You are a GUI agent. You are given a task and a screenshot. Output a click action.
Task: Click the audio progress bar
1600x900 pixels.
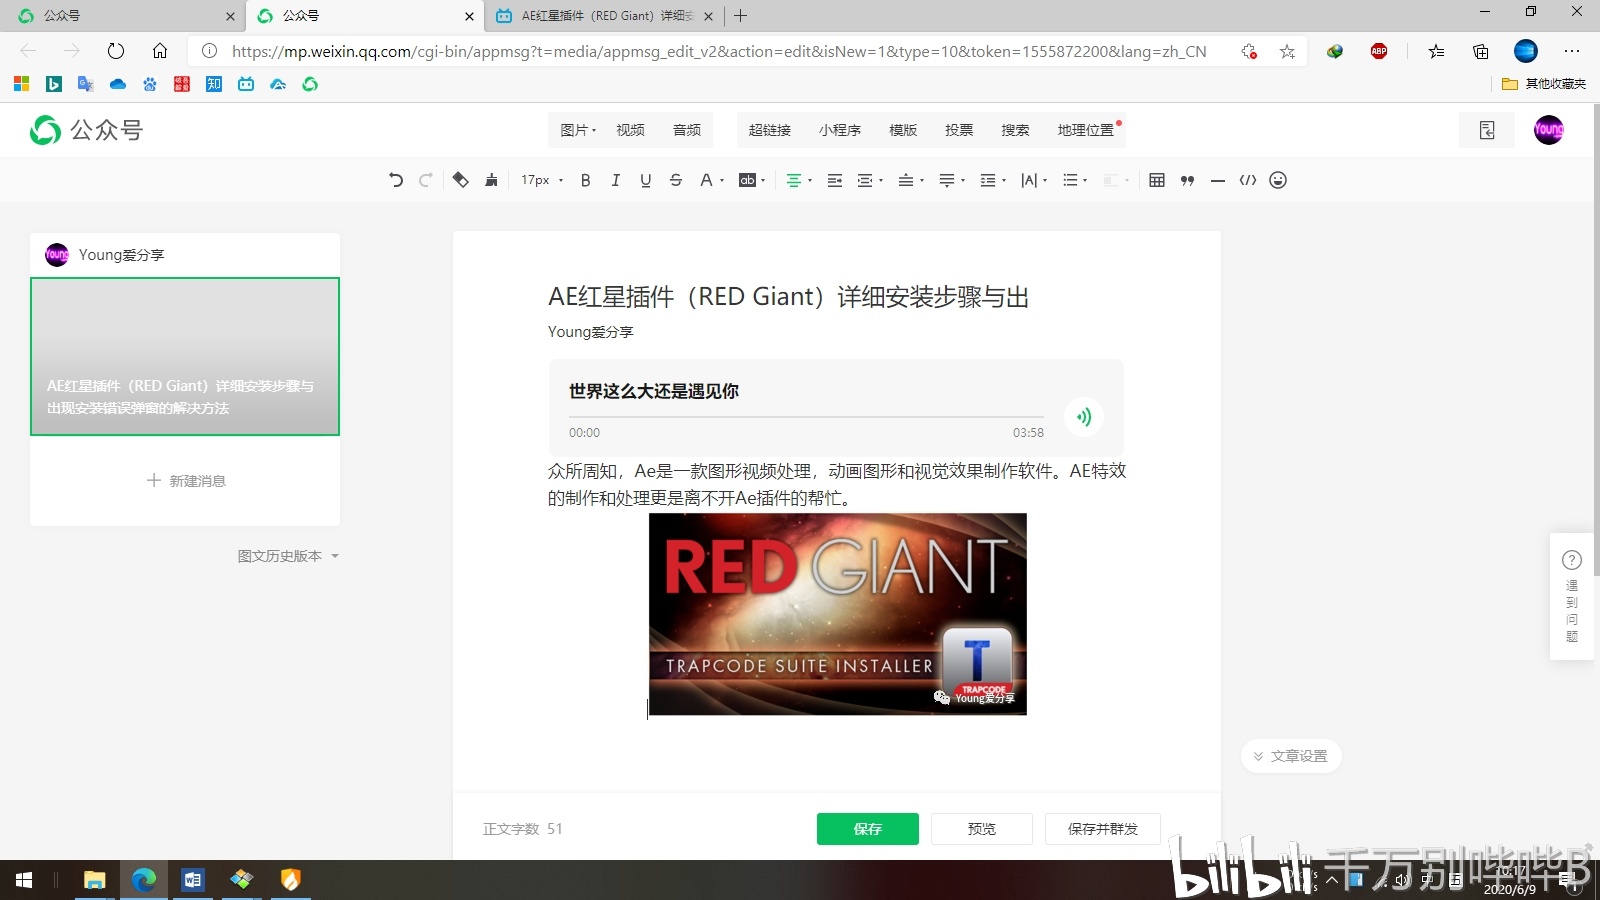coord(806,417)
